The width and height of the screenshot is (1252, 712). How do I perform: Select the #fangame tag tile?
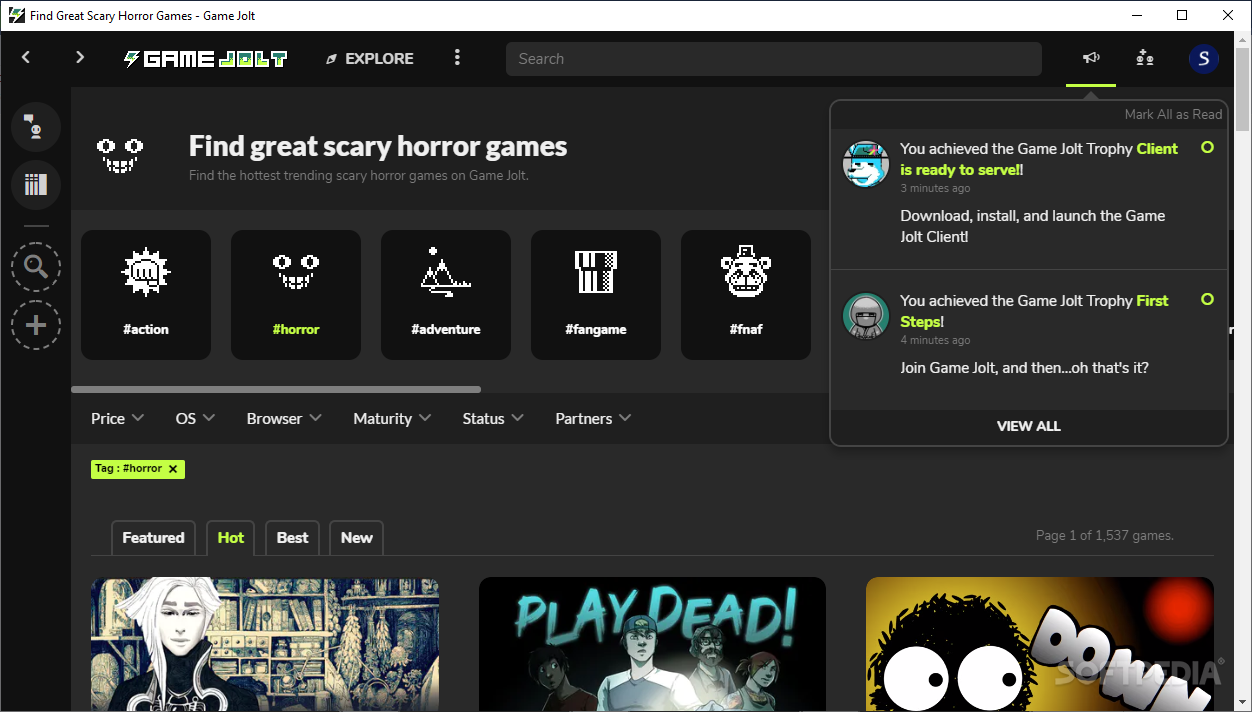click(596, 295)
